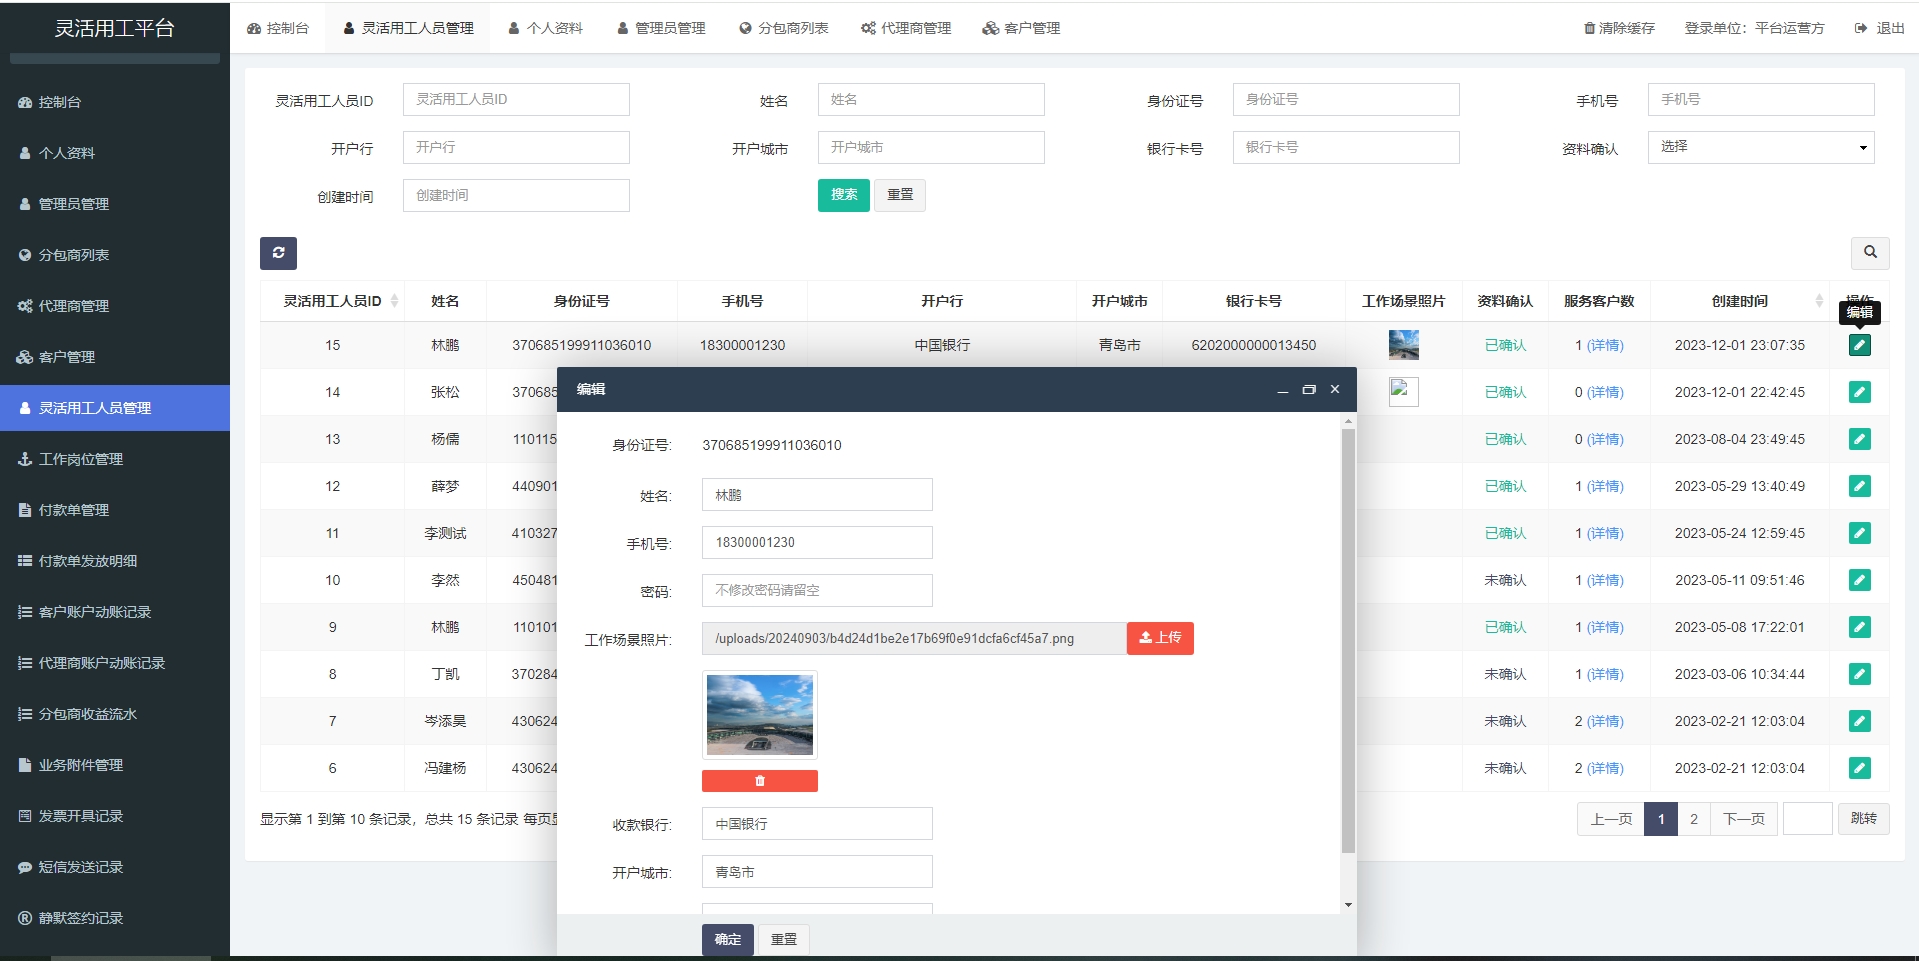Sort by 创建时间 using its column arrow
This screenshot has width=1919, height=961.
[x=1820, y=301]
